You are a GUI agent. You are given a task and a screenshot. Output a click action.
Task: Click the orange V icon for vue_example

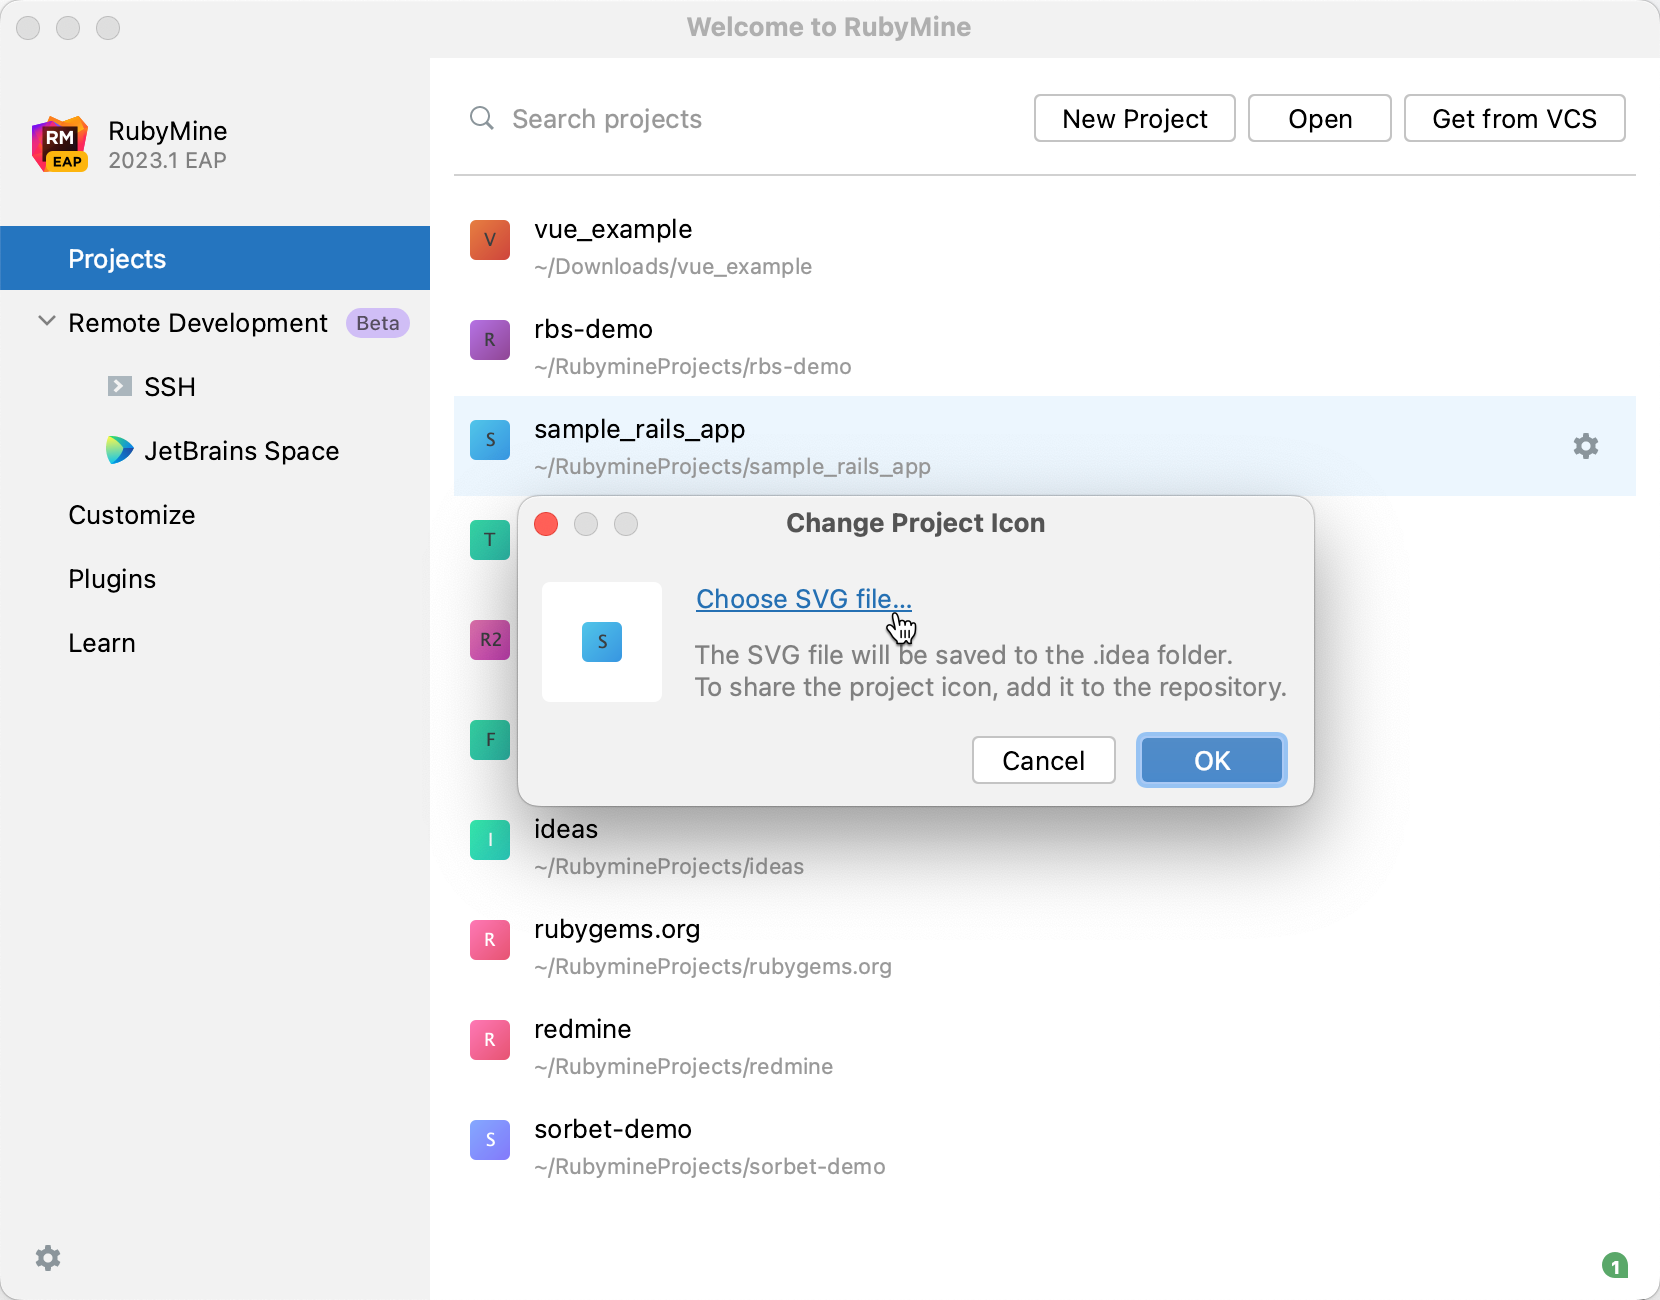[490, 240]
